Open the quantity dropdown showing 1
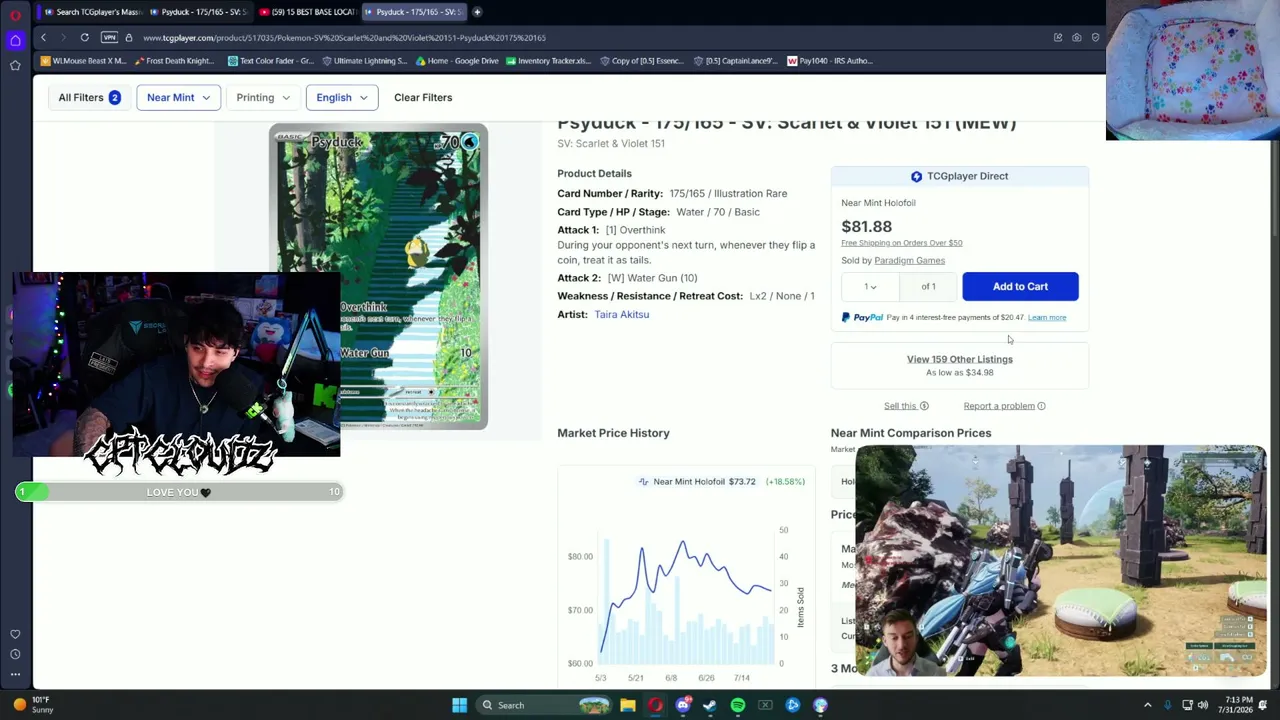This screenshot has width=1280, height=720. tap(871, 287)
